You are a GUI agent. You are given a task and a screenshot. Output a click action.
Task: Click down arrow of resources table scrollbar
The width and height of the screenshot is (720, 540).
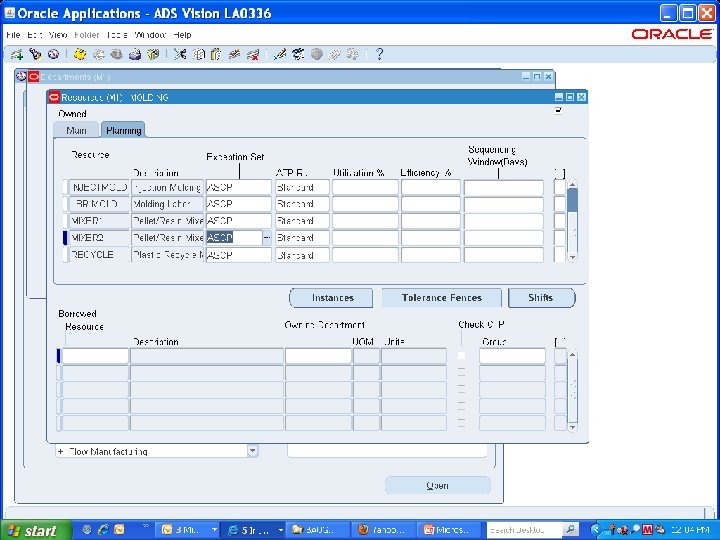pos(572,258)
